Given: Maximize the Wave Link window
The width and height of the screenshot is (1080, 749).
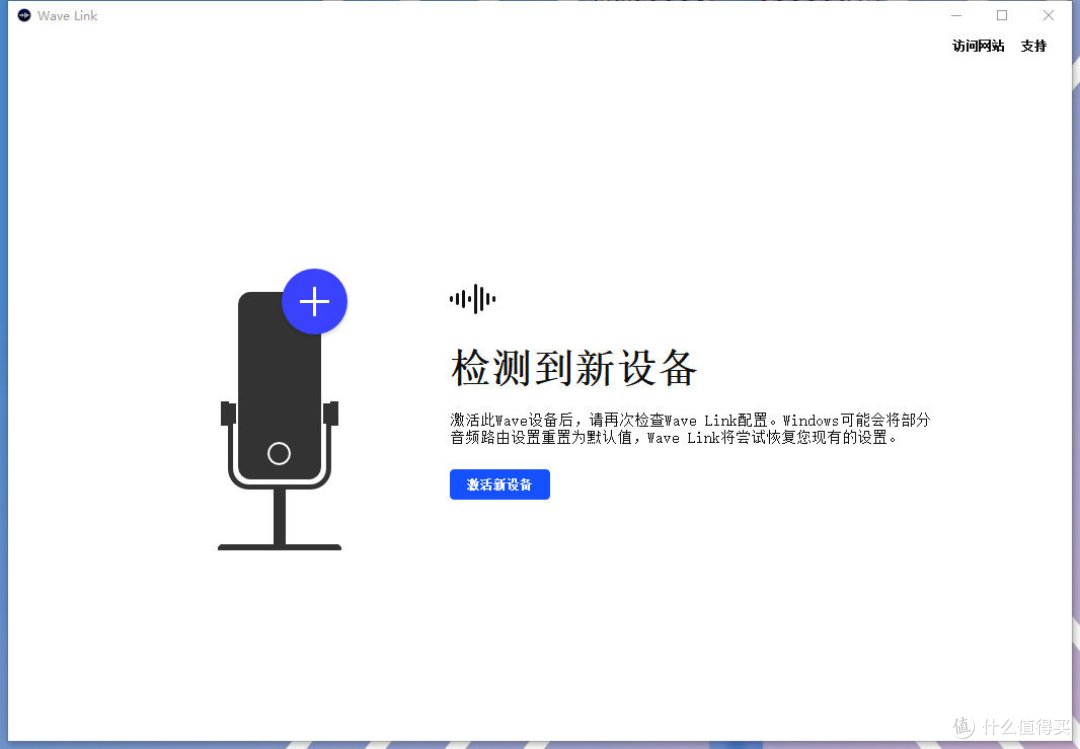Looking at the screenshot, I should (x=1002, y=15).
